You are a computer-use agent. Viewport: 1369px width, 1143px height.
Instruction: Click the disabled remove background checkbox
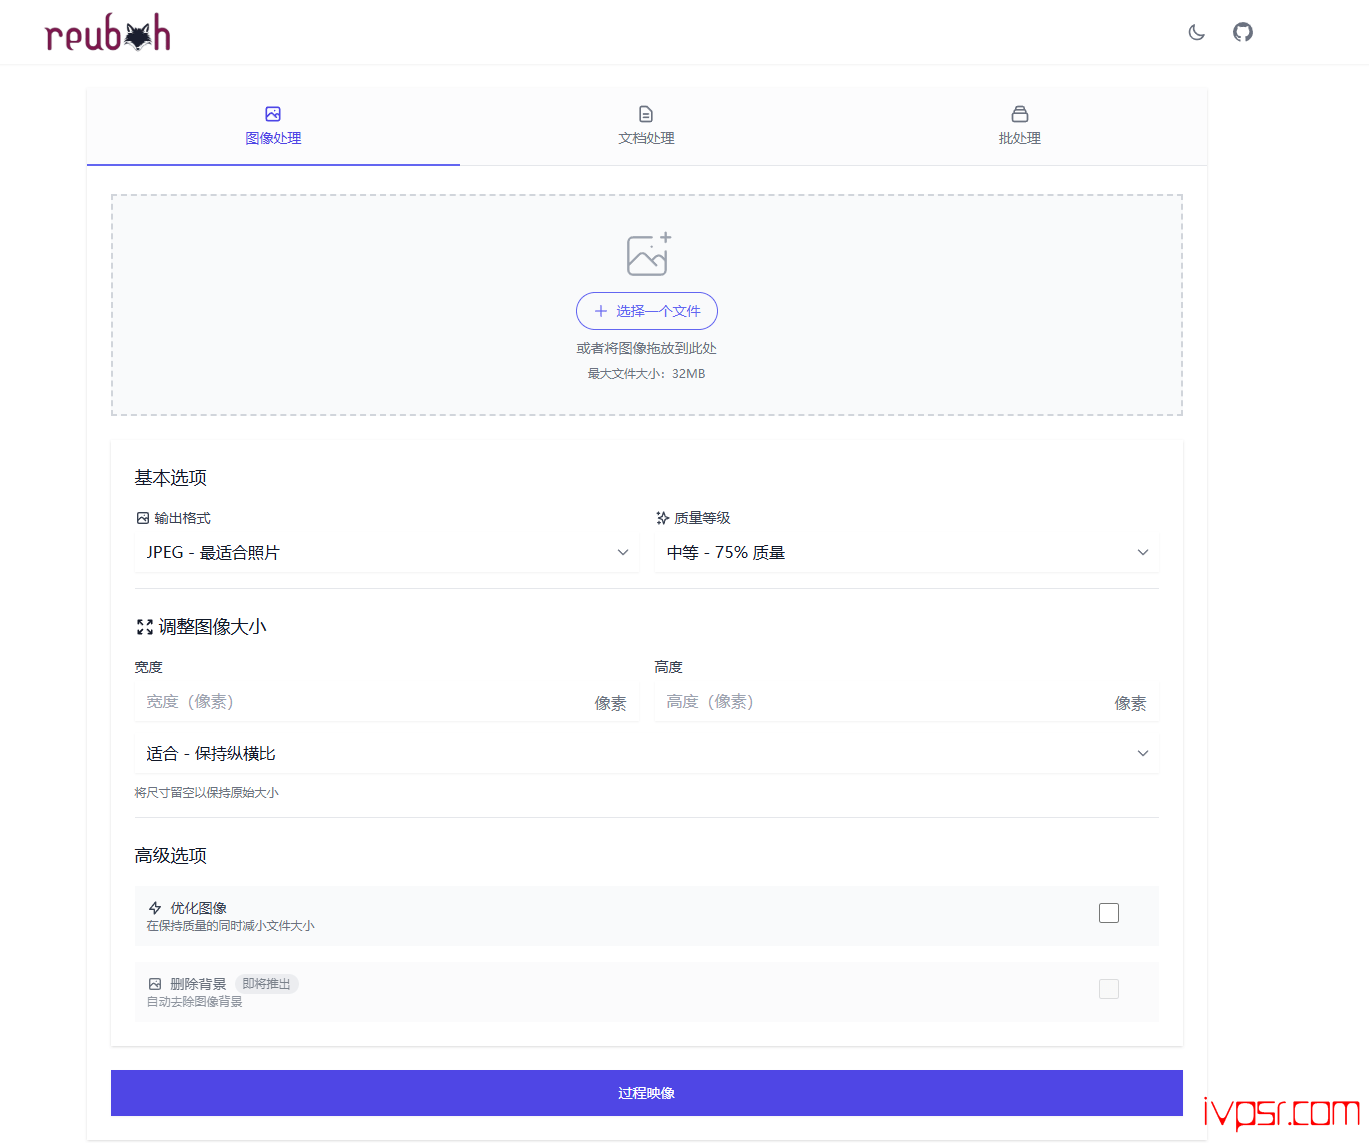[x=1108, y=989]
